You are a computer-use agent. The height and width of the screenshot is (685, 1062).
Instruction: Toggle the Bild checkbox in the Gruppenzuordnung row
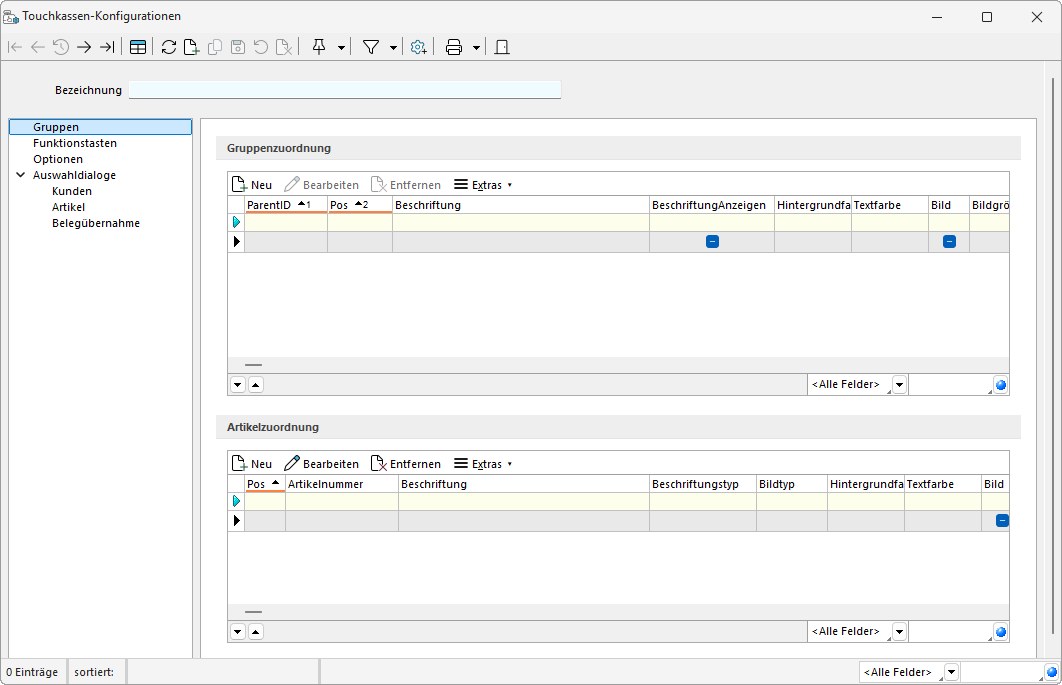[x=949, y=241]
